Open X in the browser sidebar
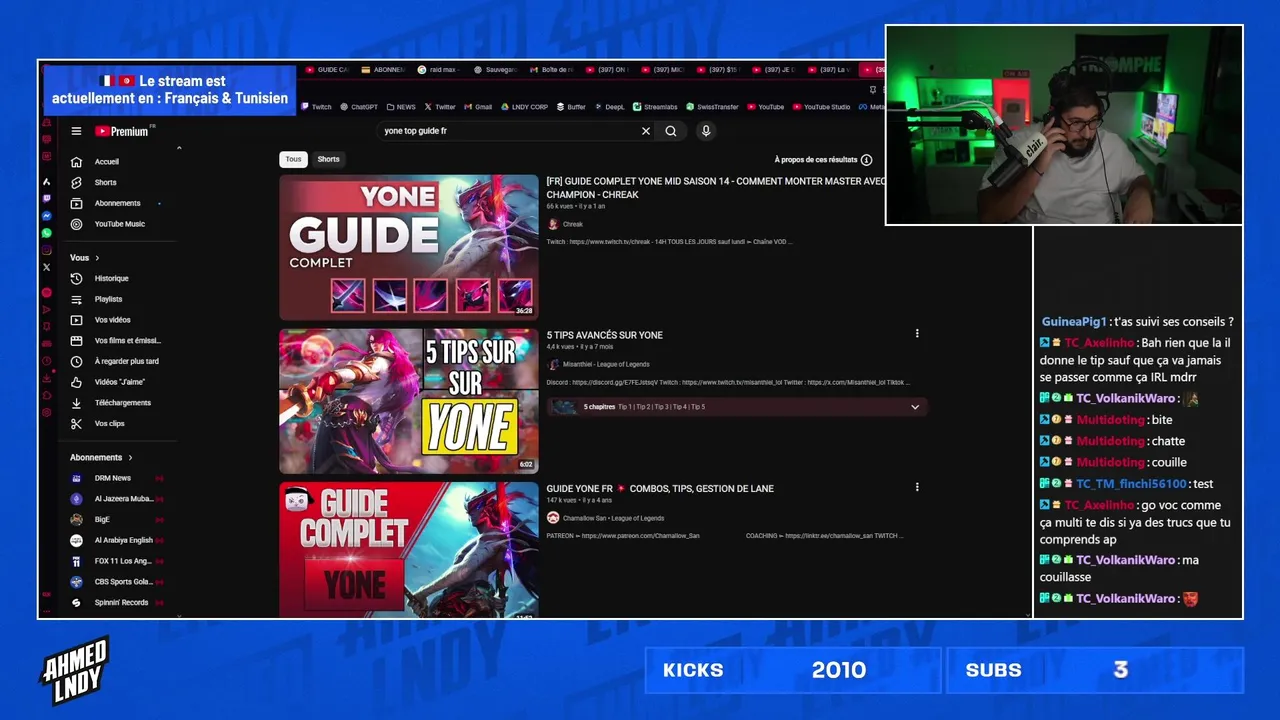Viewport: 1280px width, 720px height. pyautogui.click(x=46, y=267)
